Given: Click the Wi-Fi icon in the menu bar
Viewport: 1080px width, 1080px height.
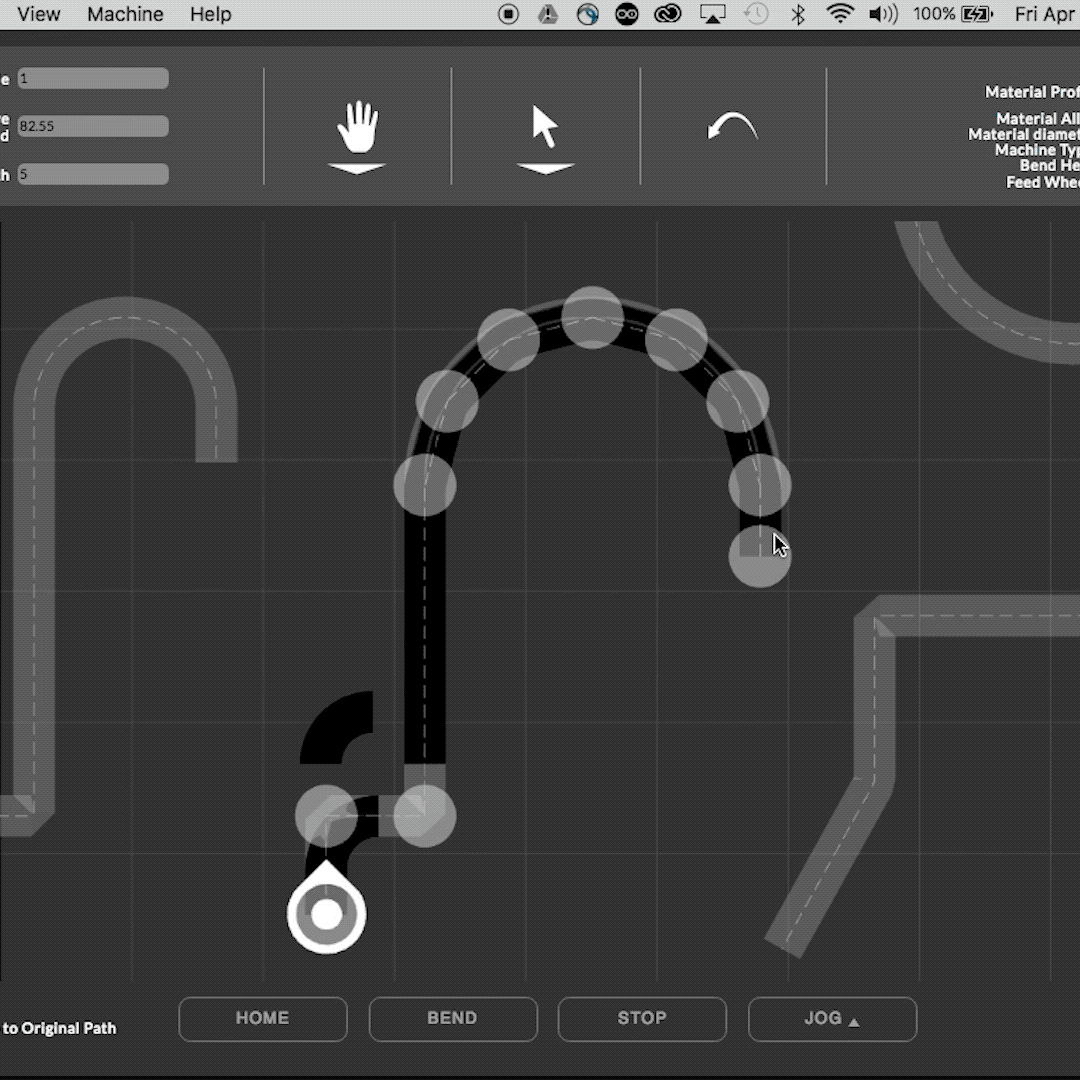Looking at the screenshot, I should [x=841, y=14].
